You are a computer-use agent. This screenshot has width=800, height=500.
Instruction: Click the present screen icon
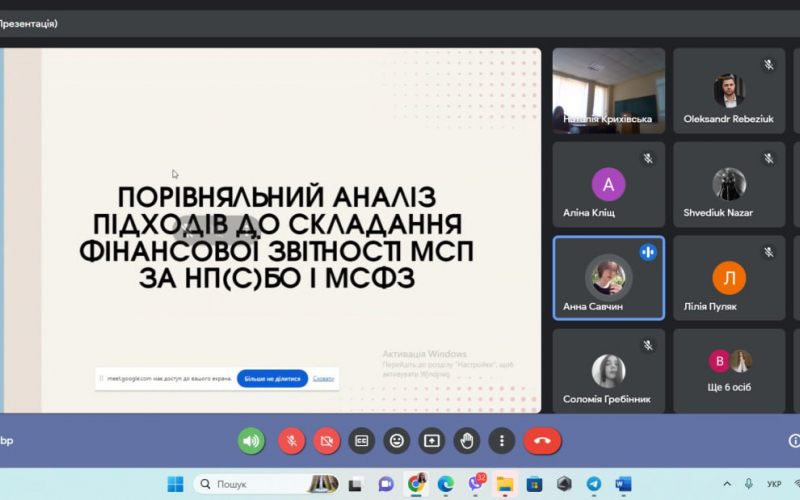click(x=432, y=440)
